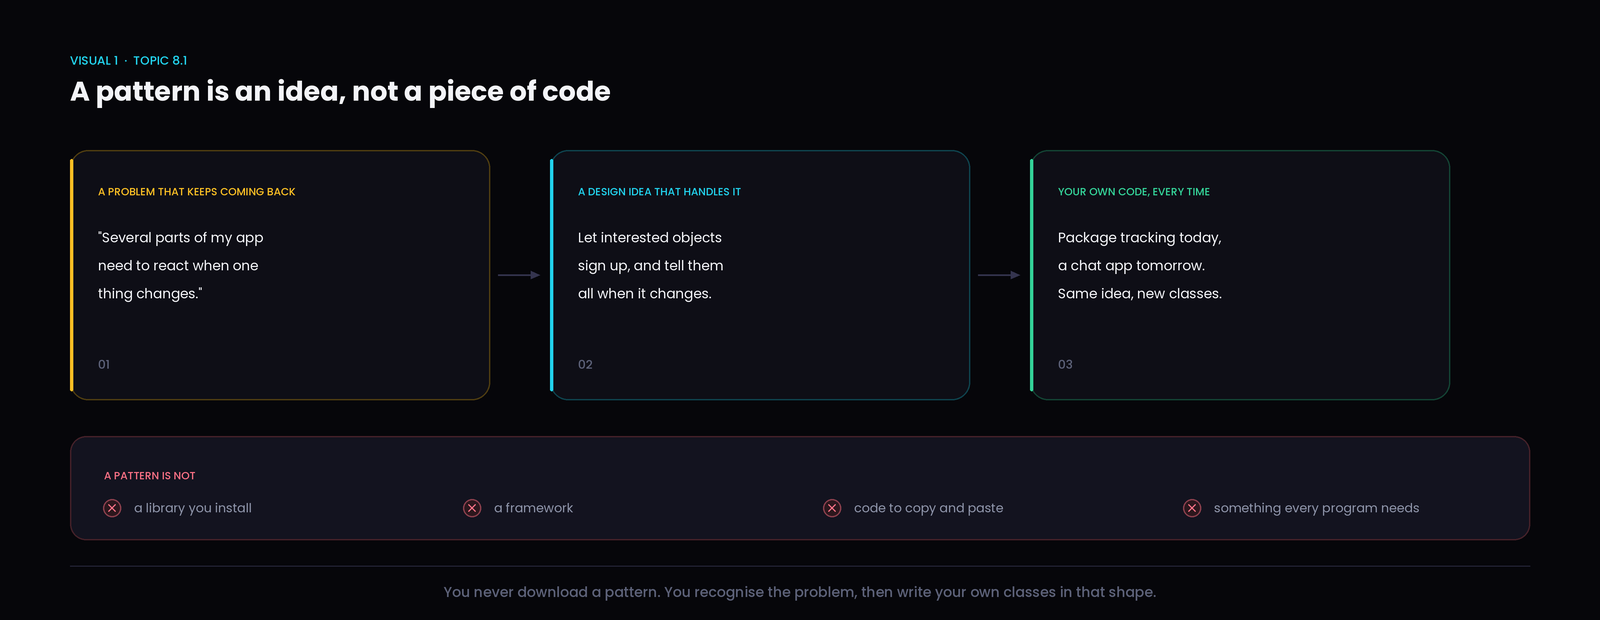Click the X icon next to 'a framework'
Viewport: 1600px width, 620px height.
[x=472, y=508]
